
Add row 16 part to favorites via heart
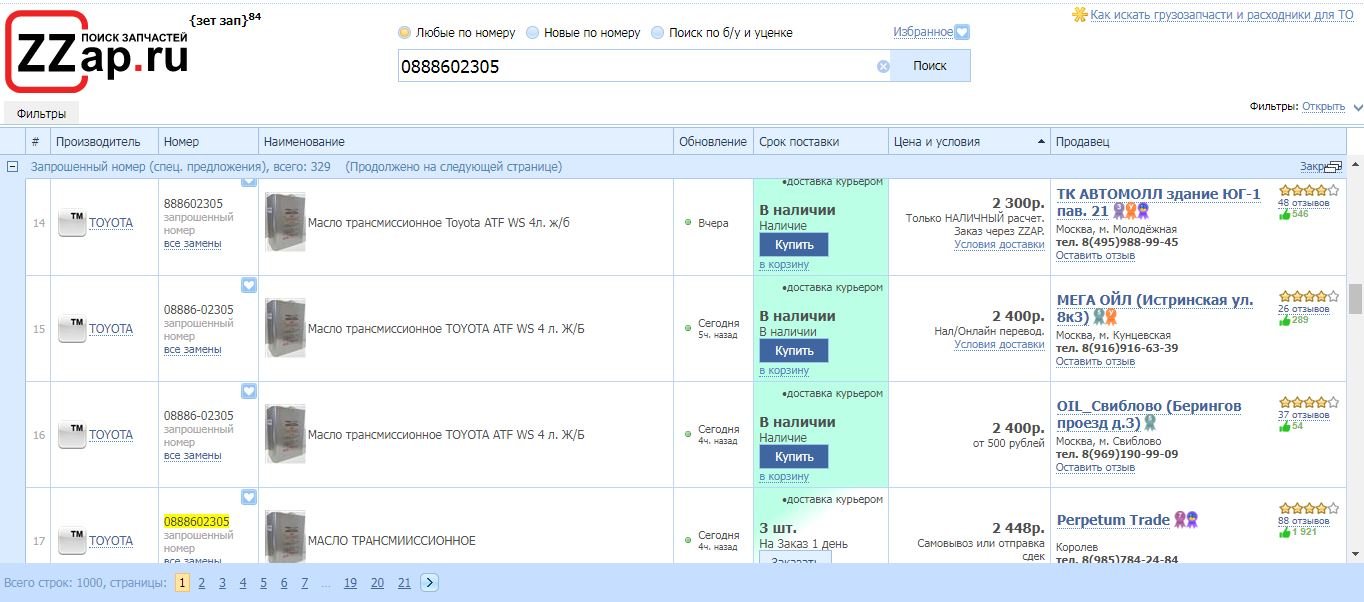(249, 391)
